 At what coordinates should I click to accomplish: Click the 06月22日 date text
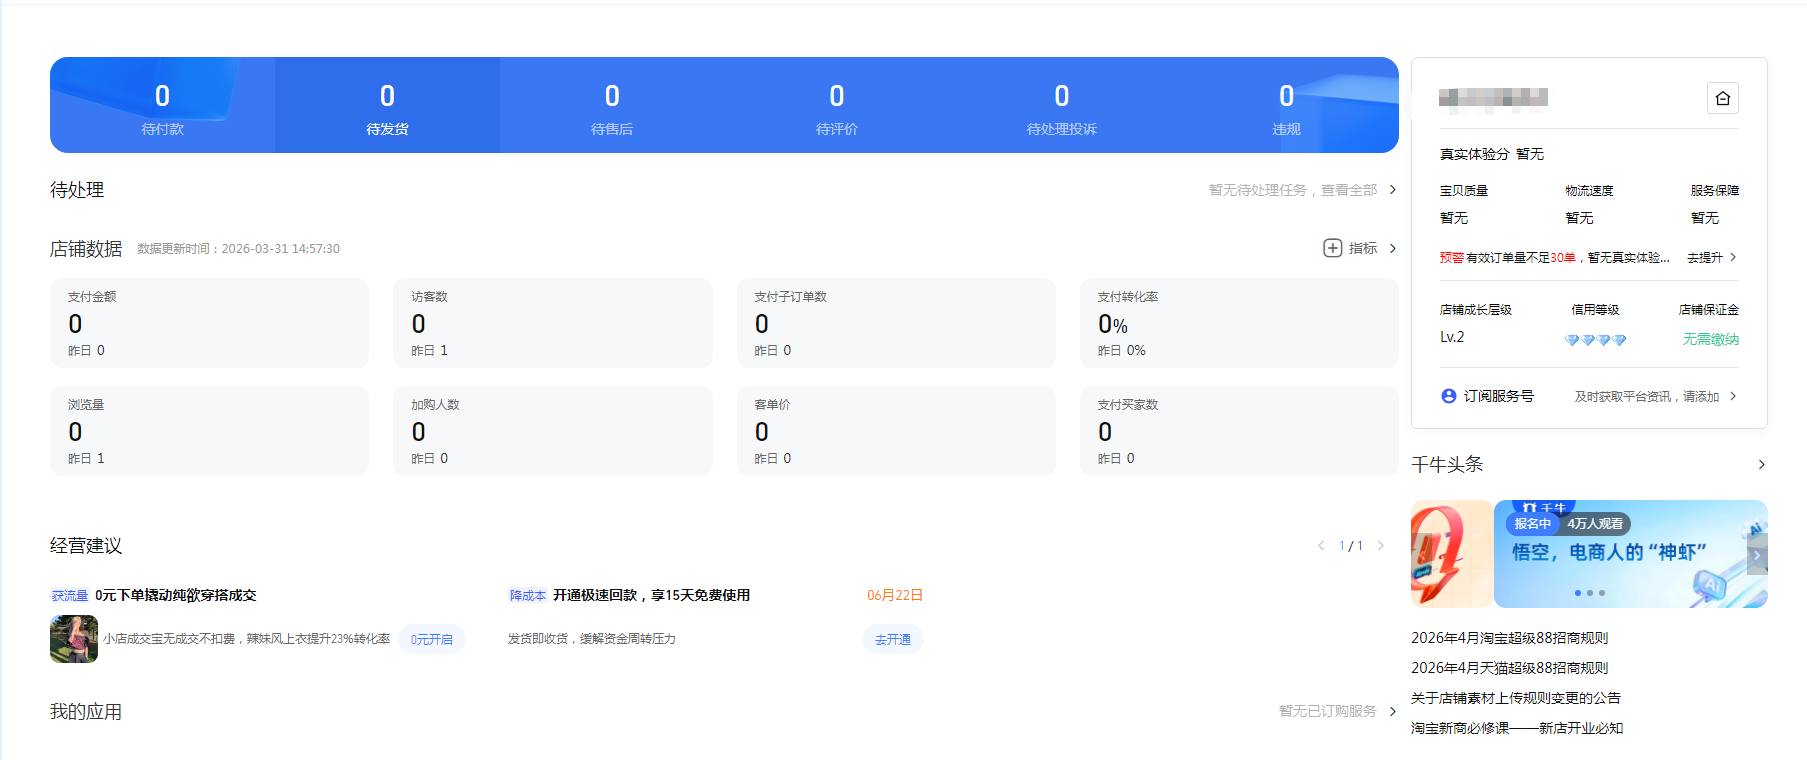pos(895,595)
